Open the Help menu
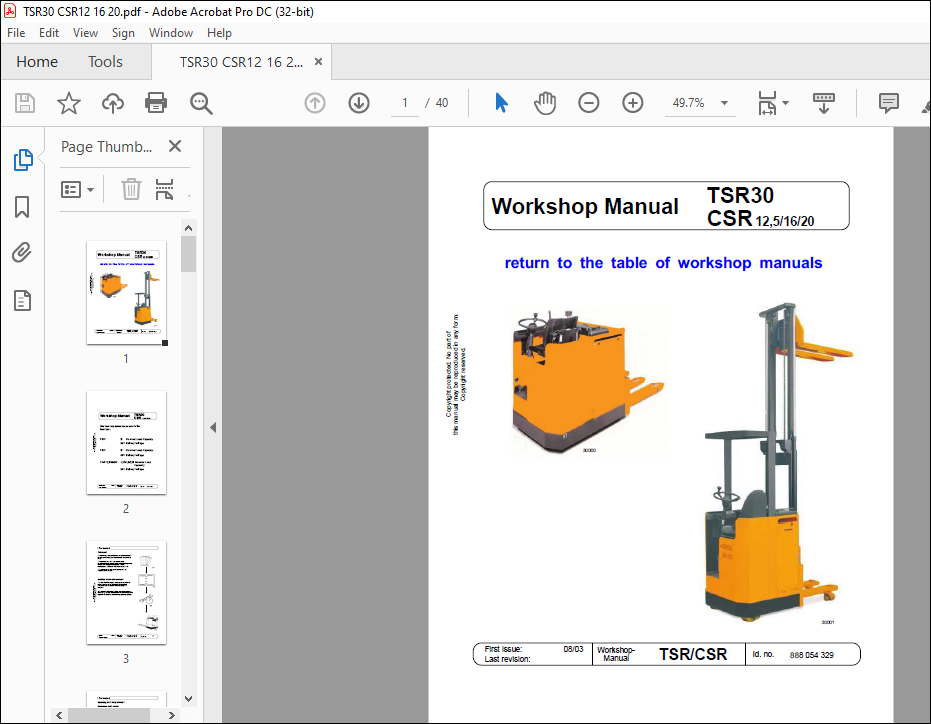The height and width of the screenshot is (724, 931). [x=219, y=33]
